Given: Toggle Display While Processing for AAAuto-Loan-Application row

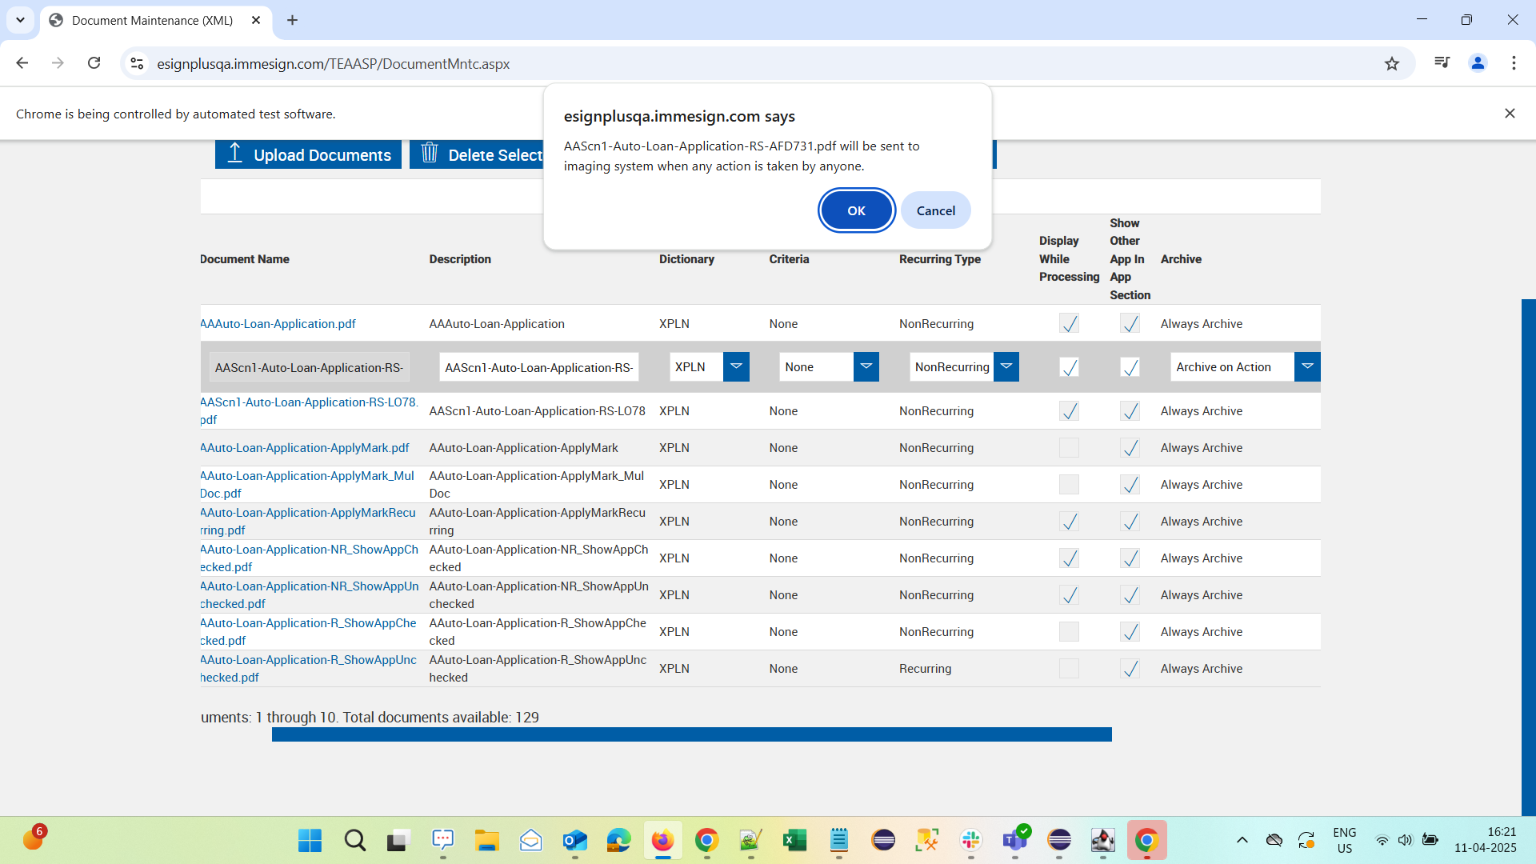Looking at the screenshot, I should tap(1069, 324).
